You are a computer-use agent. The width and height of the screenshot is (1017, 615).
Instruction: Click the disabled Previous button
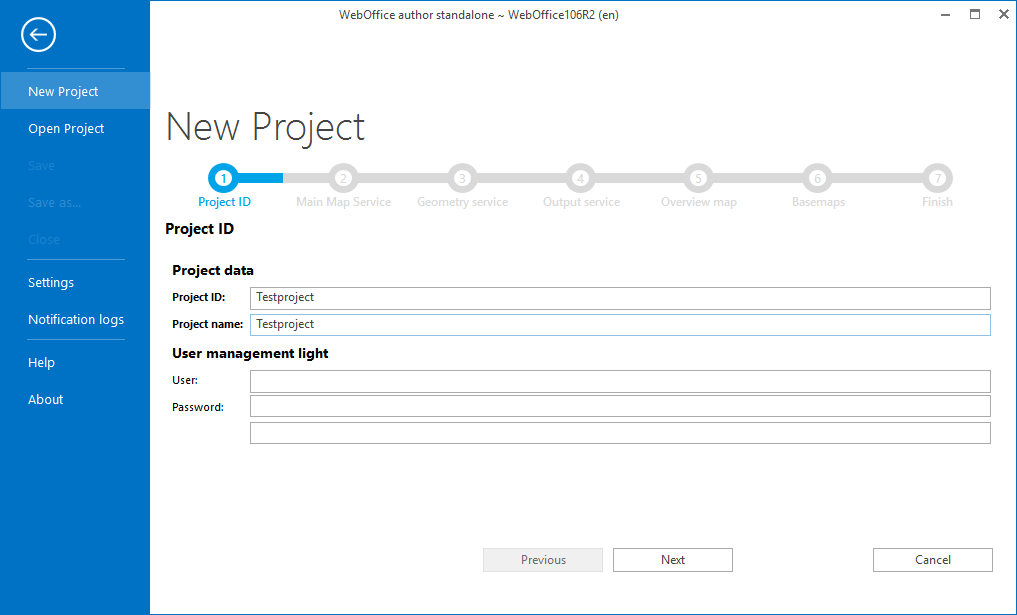point(542,559)
